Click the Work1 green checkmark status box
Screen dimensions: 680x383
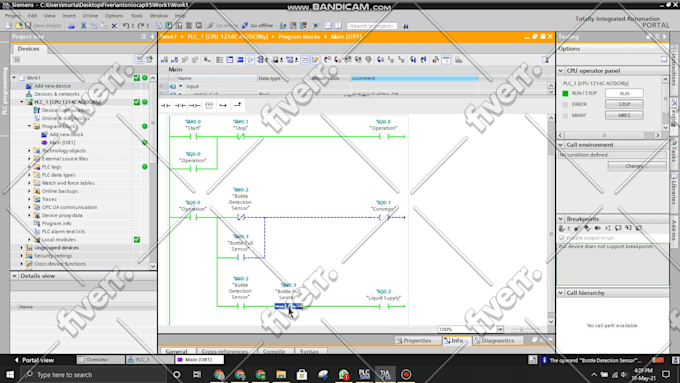(137, 78)
